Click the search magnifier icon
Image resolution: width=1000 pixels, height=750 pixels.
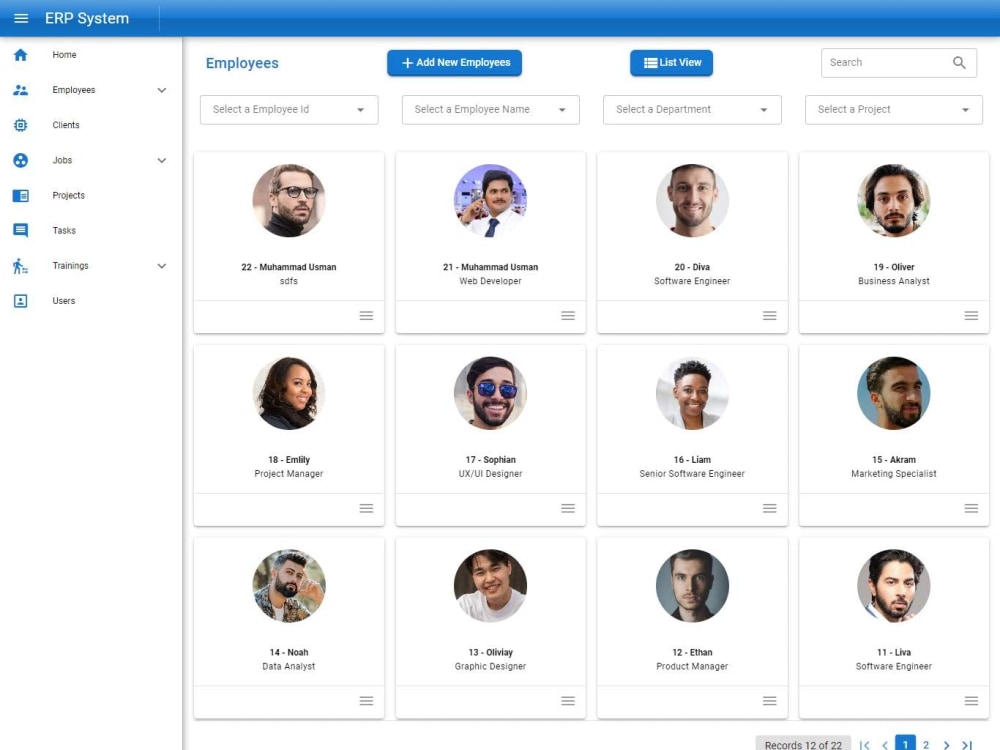point(959,62)
